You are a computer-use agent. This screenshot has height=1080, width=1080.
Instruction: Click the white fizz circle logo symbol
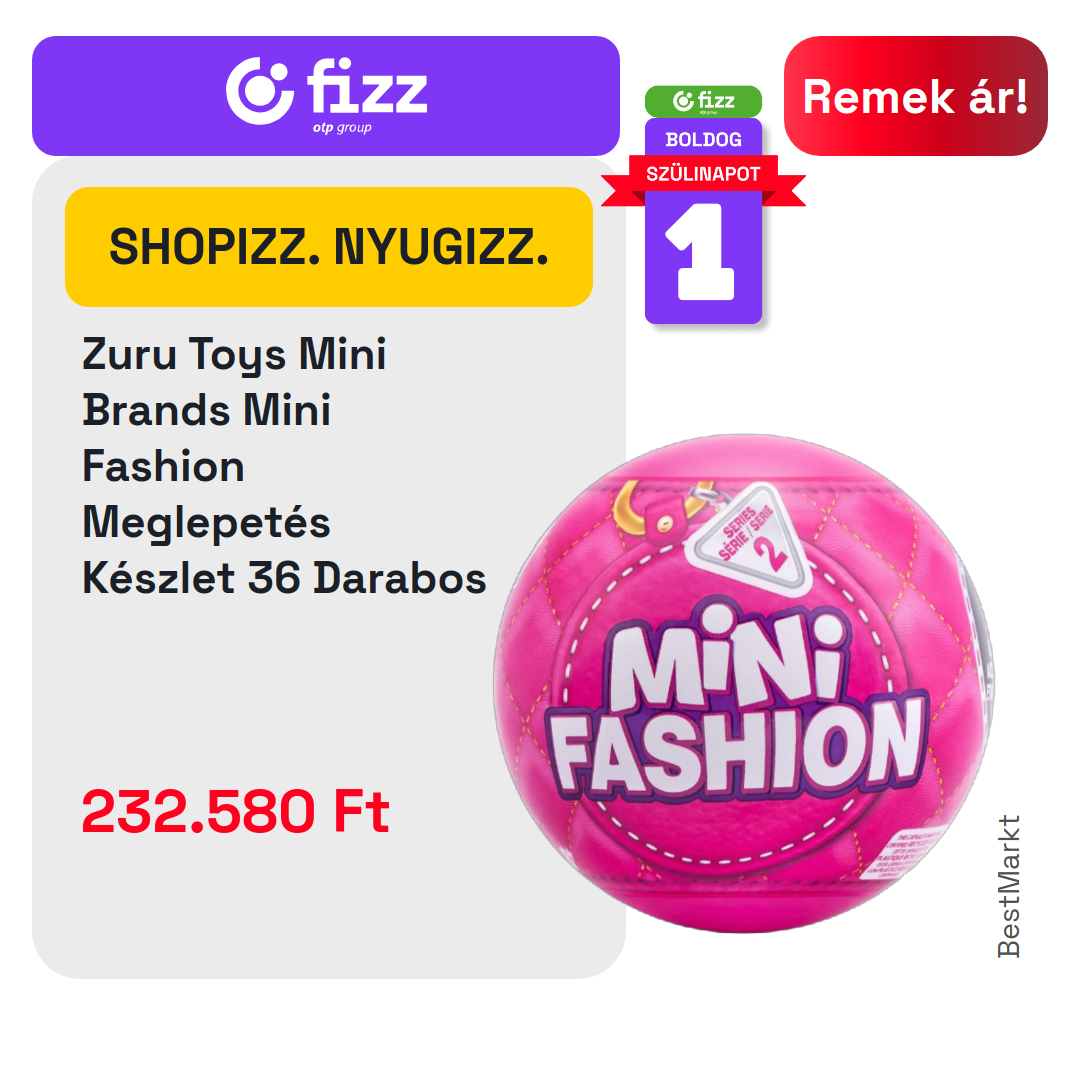pos(260,91)
